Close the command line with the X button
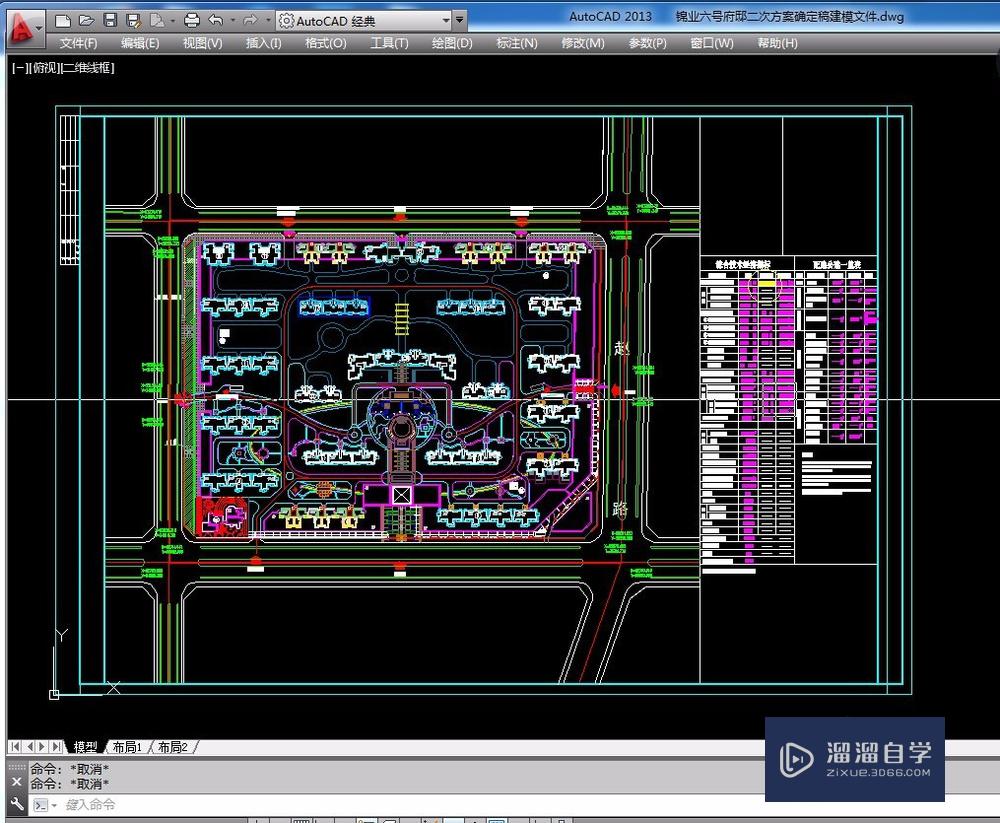This screenshot has height=823, width=1000. [15, 779]
